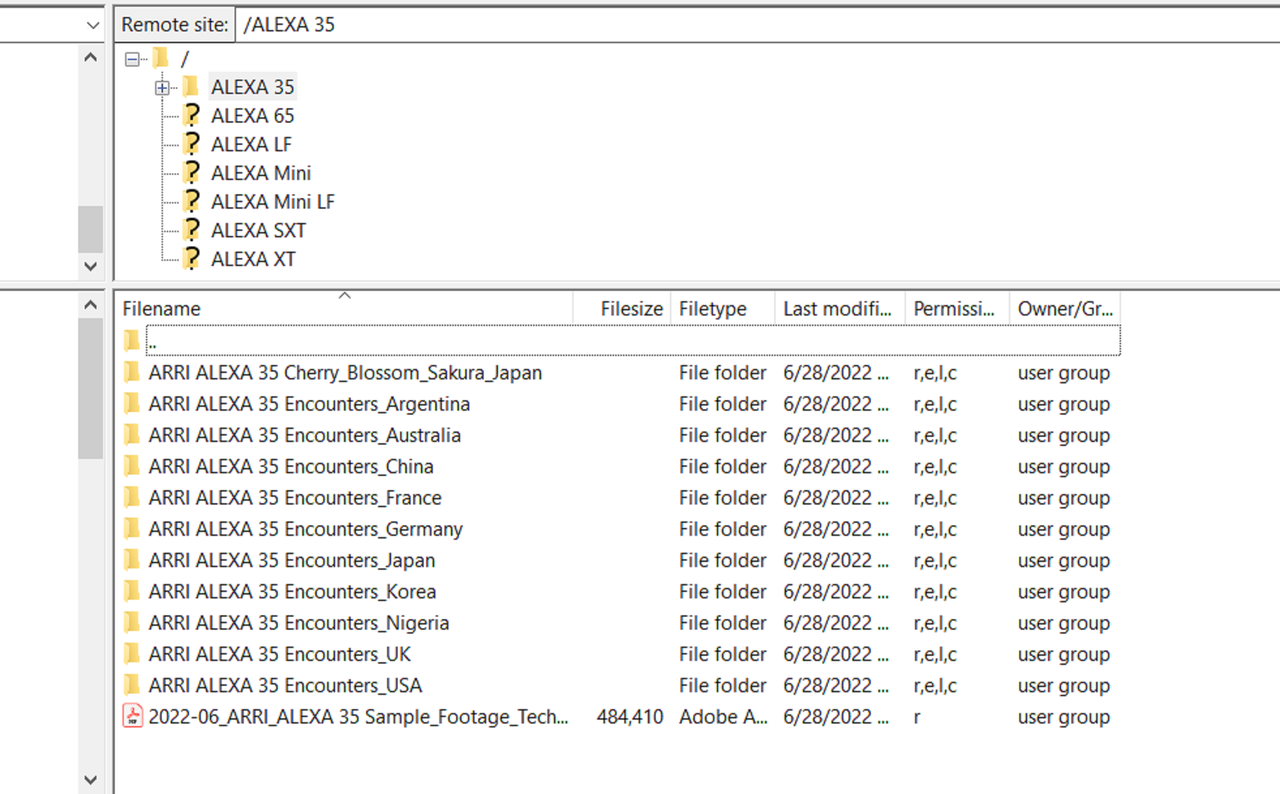Select 'ARRI ALEXA 35 Encounters_USA' folder name

[285, 685]
